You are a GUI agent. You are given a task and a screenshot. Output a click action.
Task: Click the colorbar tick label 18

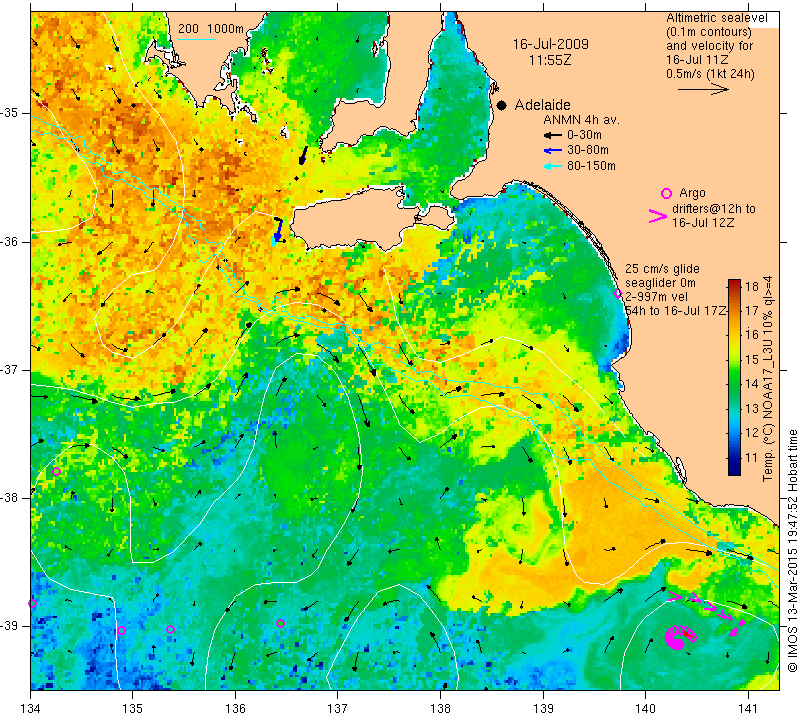tap(752, 287)
